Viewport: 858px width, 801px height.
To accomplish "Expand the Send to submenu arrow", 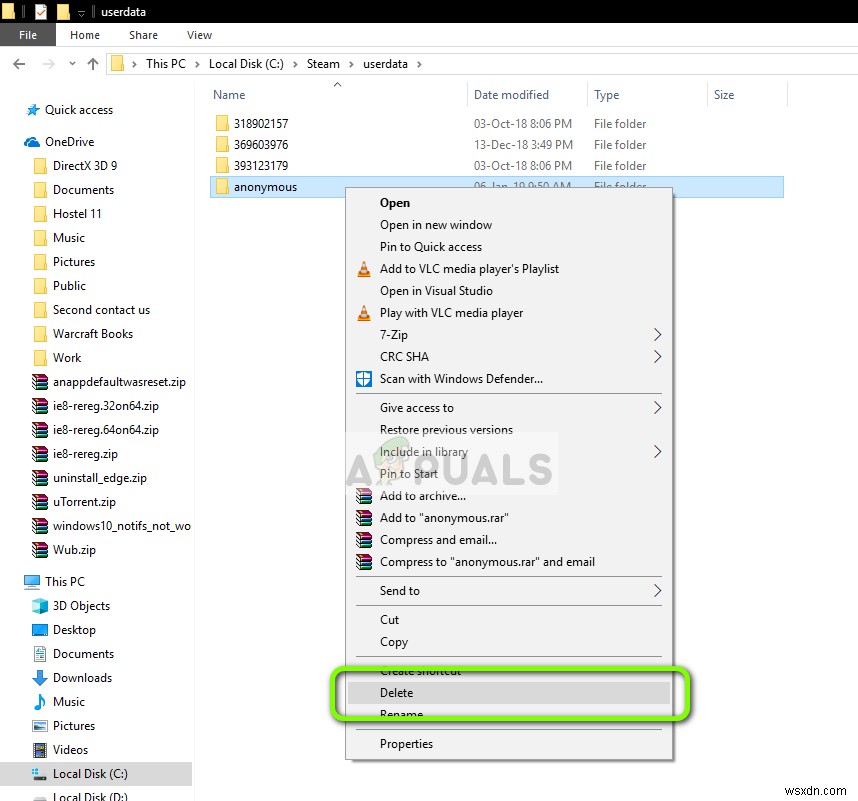I will [x=657, y=591].
